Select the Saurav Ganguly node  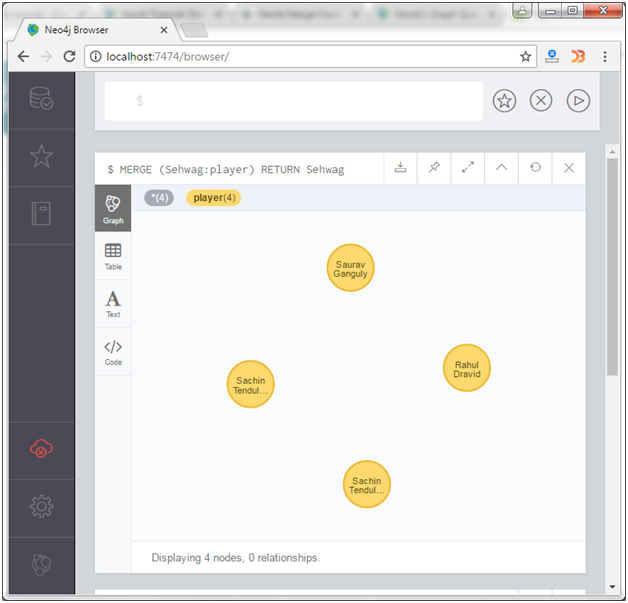(350, 268)
